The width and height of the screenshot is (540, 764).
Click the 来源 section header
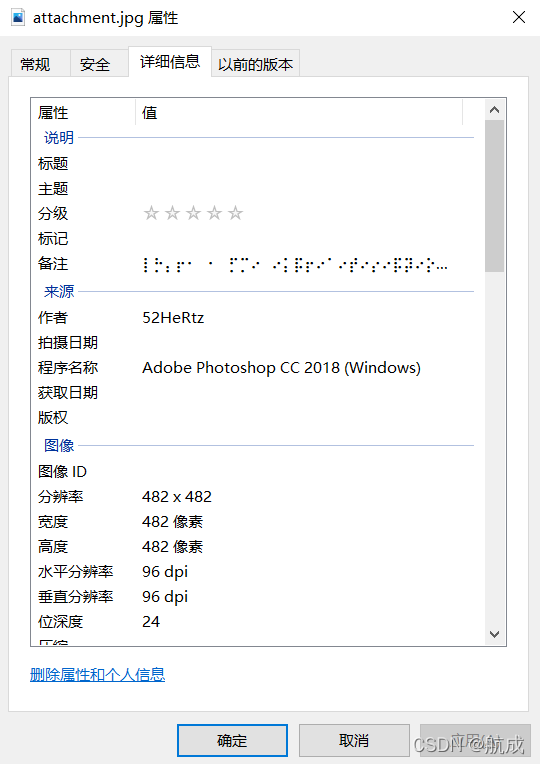[x=59, y=291]
